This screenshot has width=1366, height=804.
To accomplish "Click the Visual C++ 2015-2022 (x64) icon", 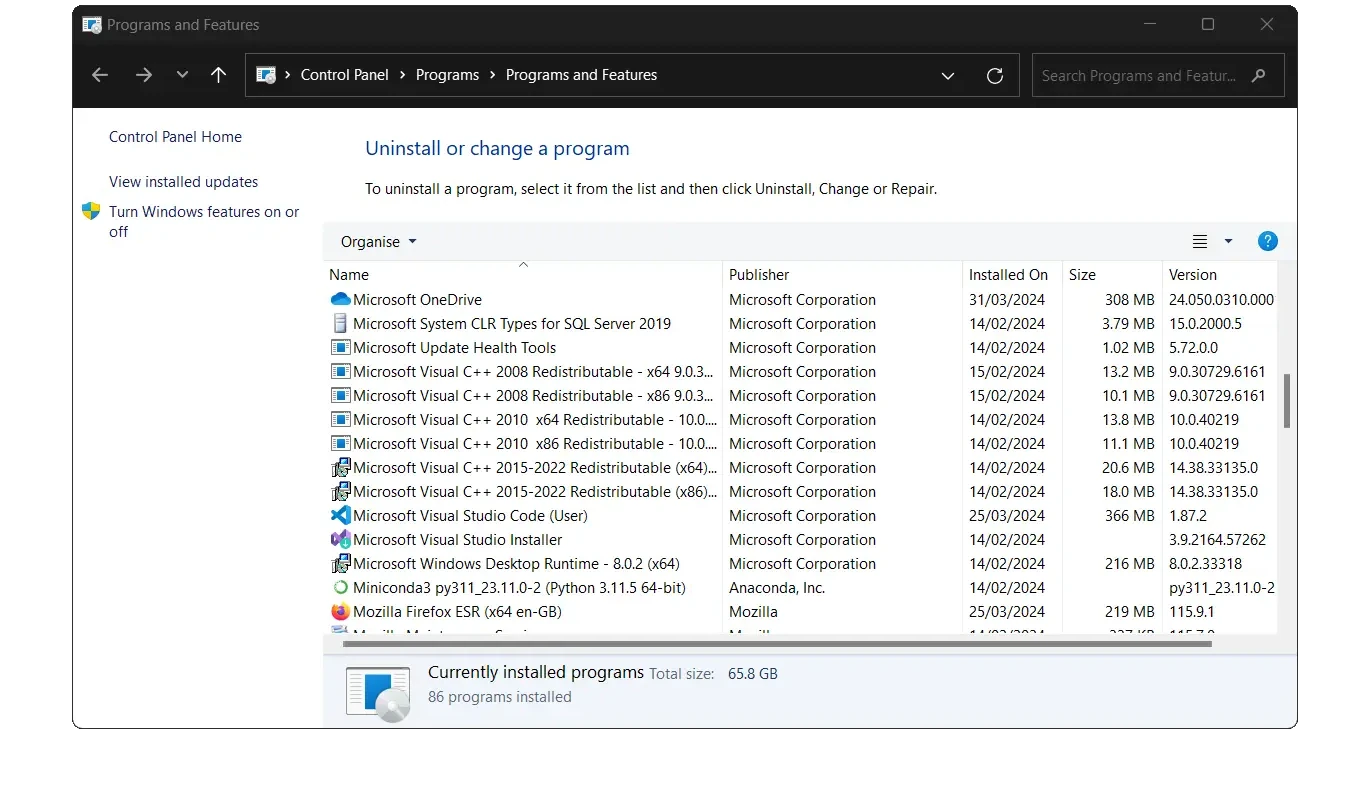I will coord(340,467).
